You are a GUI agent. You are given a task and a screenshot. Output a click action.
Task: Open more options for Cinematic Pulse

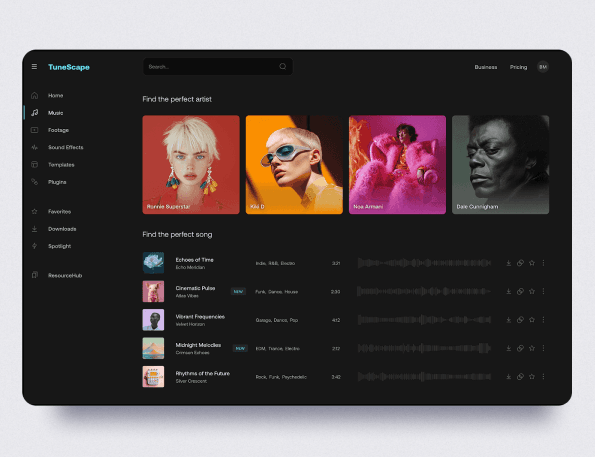point(543,291)
